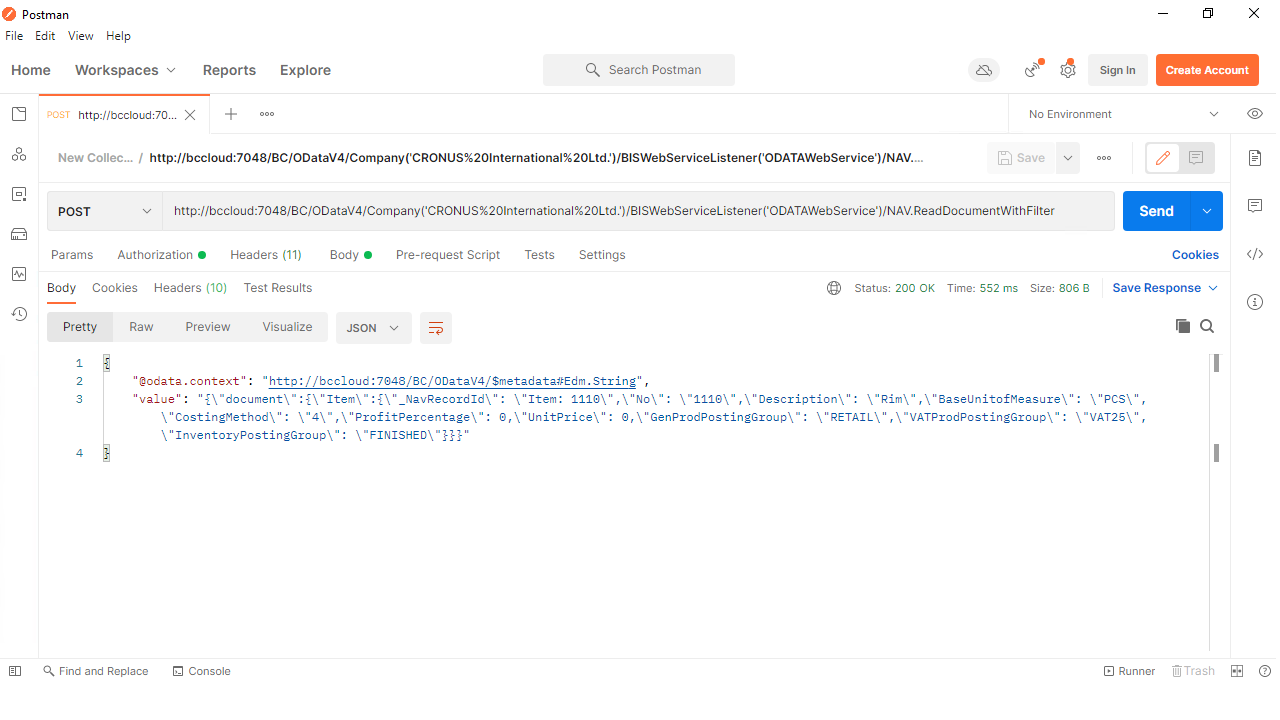Open Find and Replace
Image resolution: width=1280 pixels, height=720 pixels.
(x=95, y=671)
